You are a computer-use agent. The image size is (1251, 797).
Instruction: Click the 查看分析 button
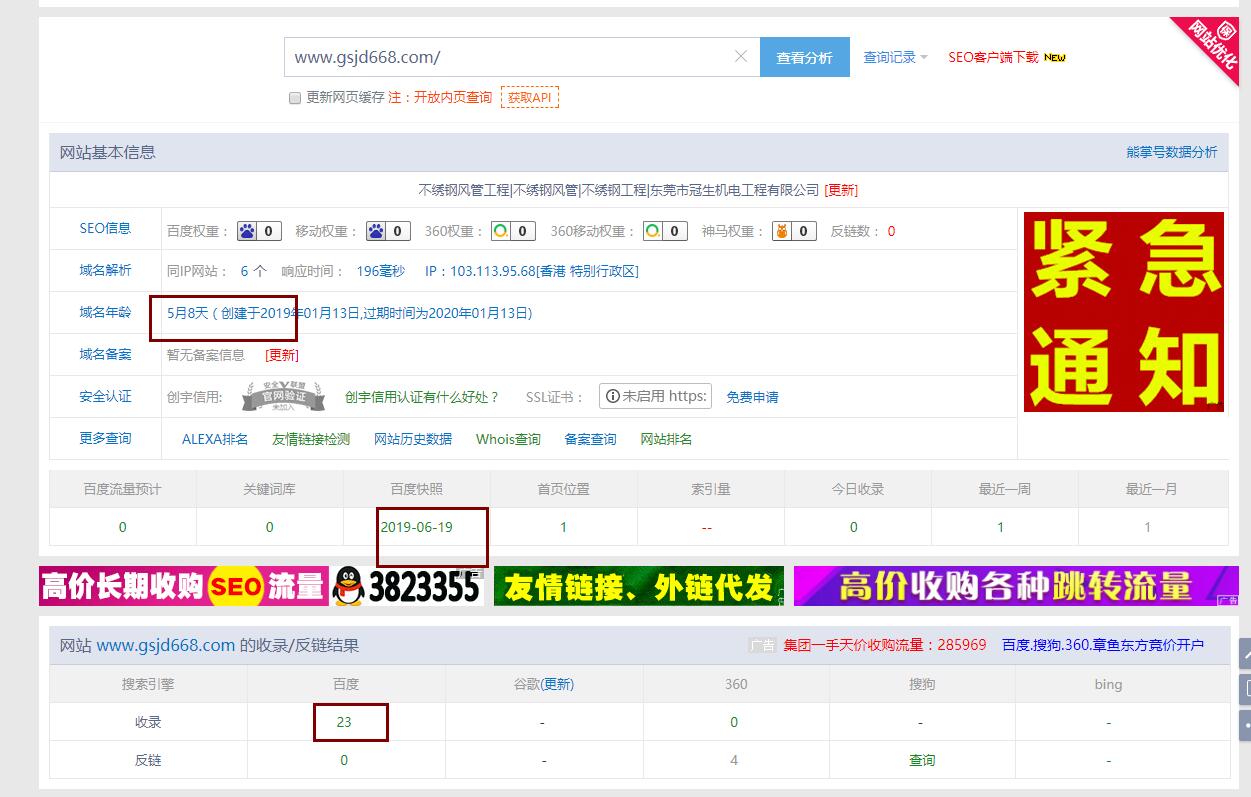[805, 57]
